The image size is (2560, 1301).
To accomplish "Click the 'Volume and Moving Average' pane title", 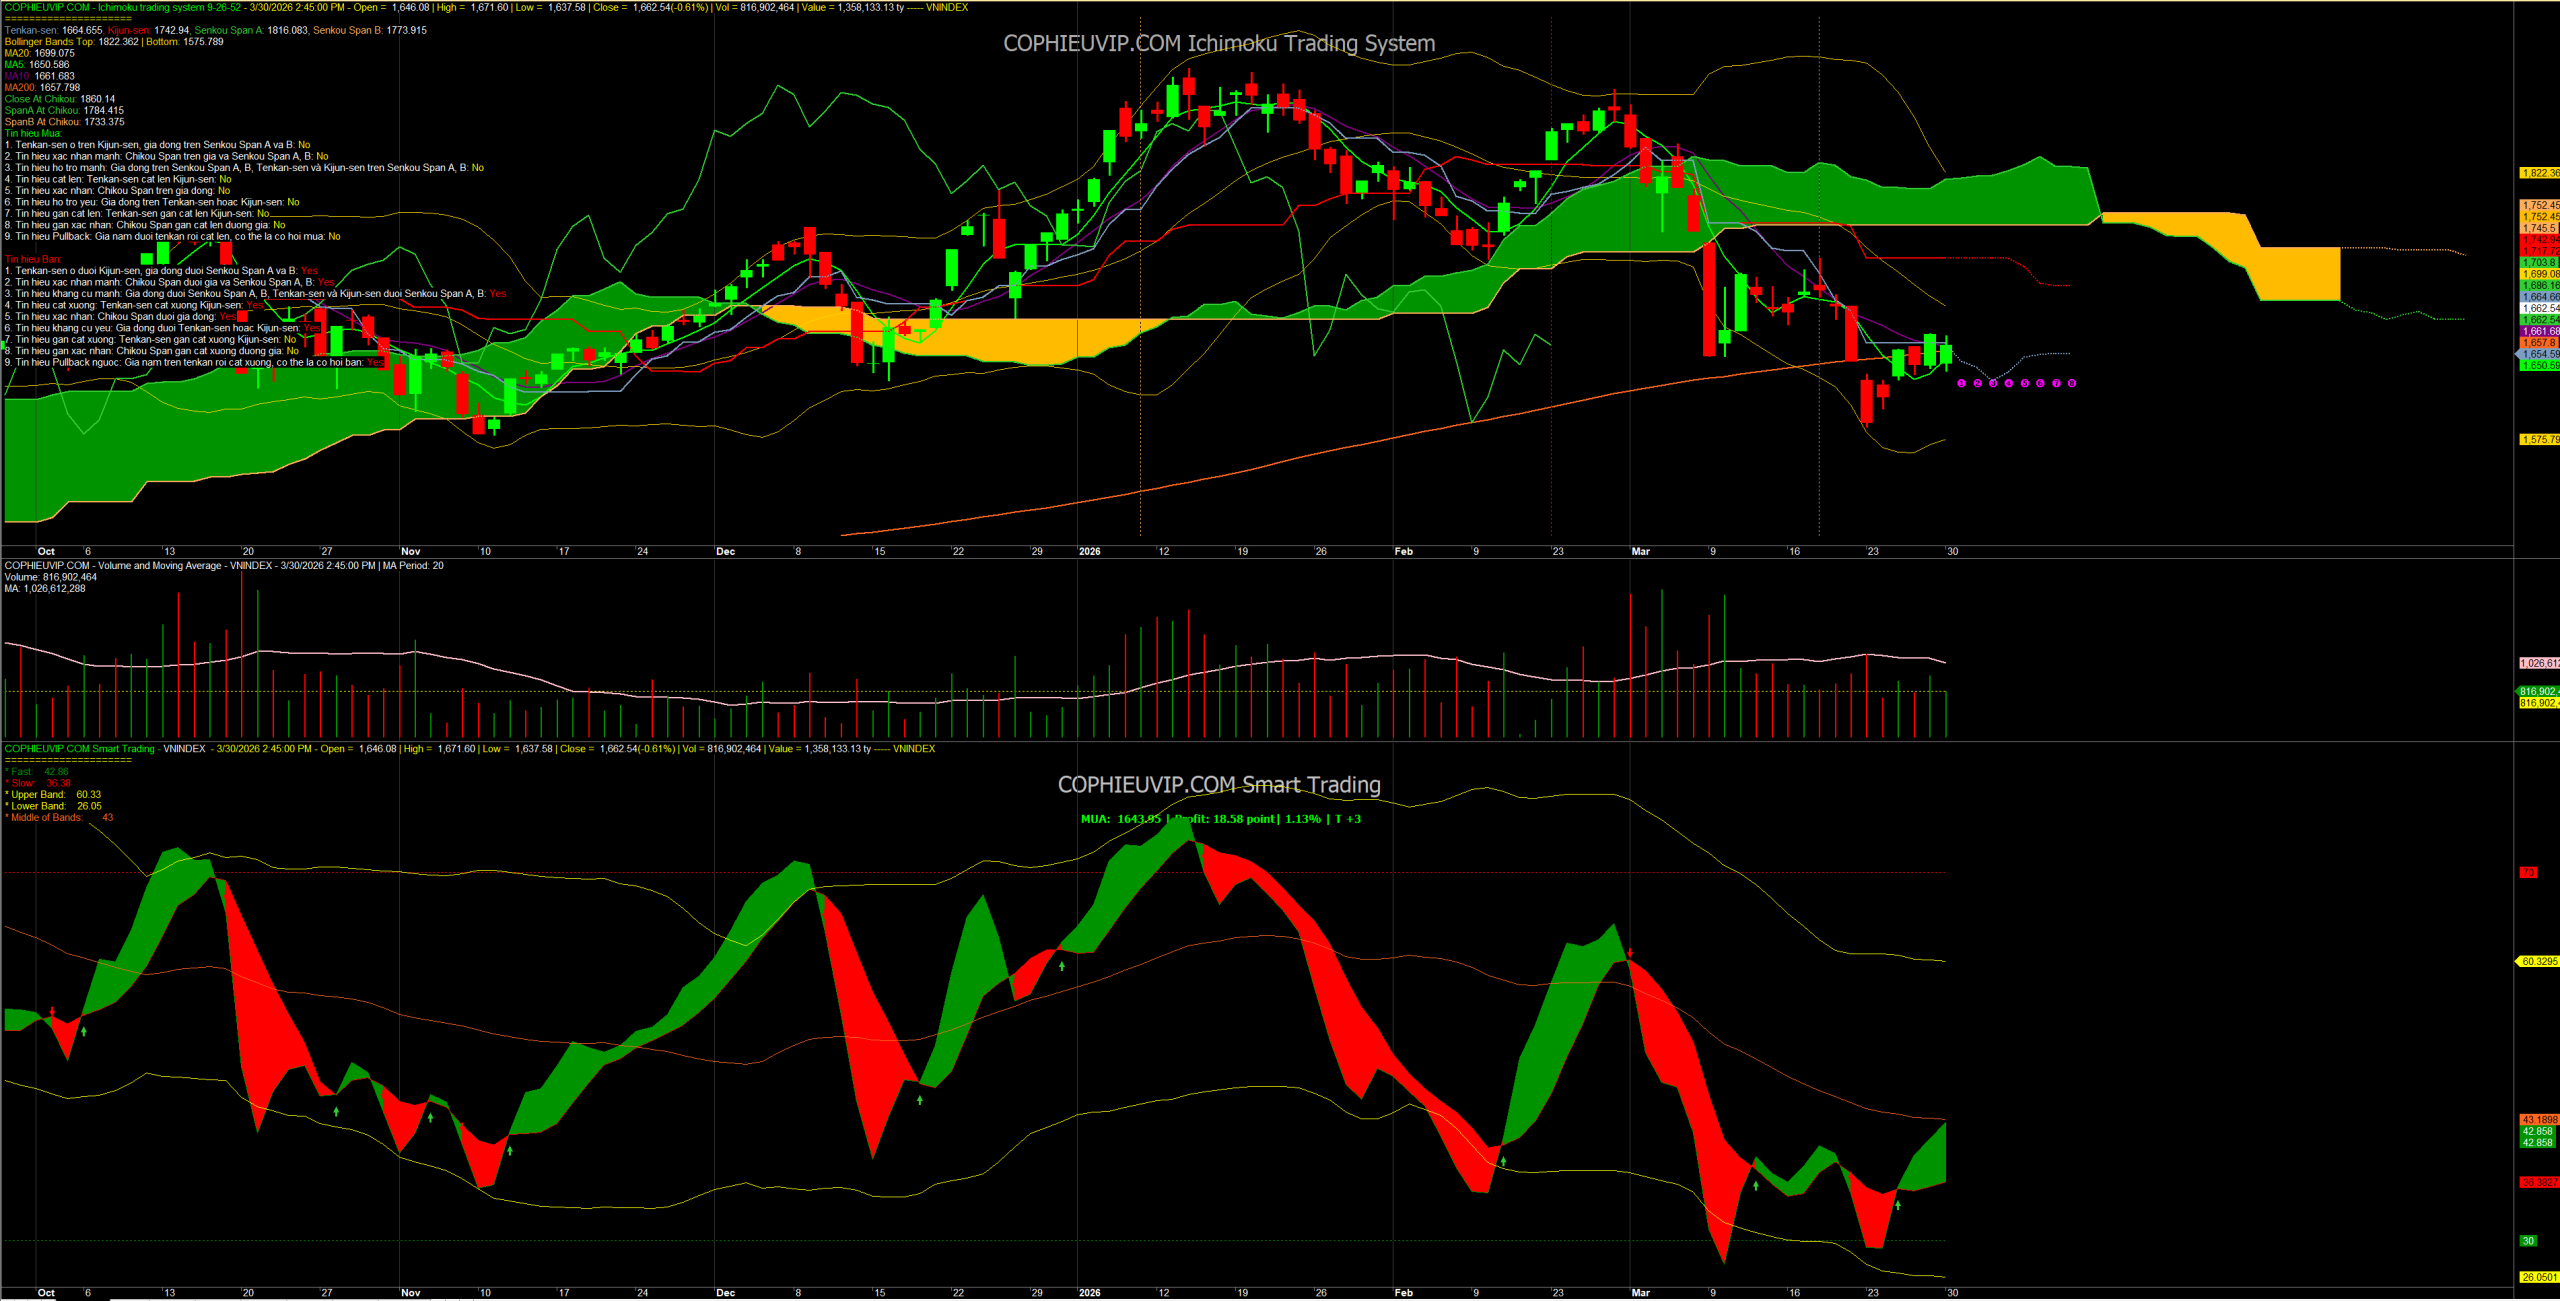I will point(160,566).
